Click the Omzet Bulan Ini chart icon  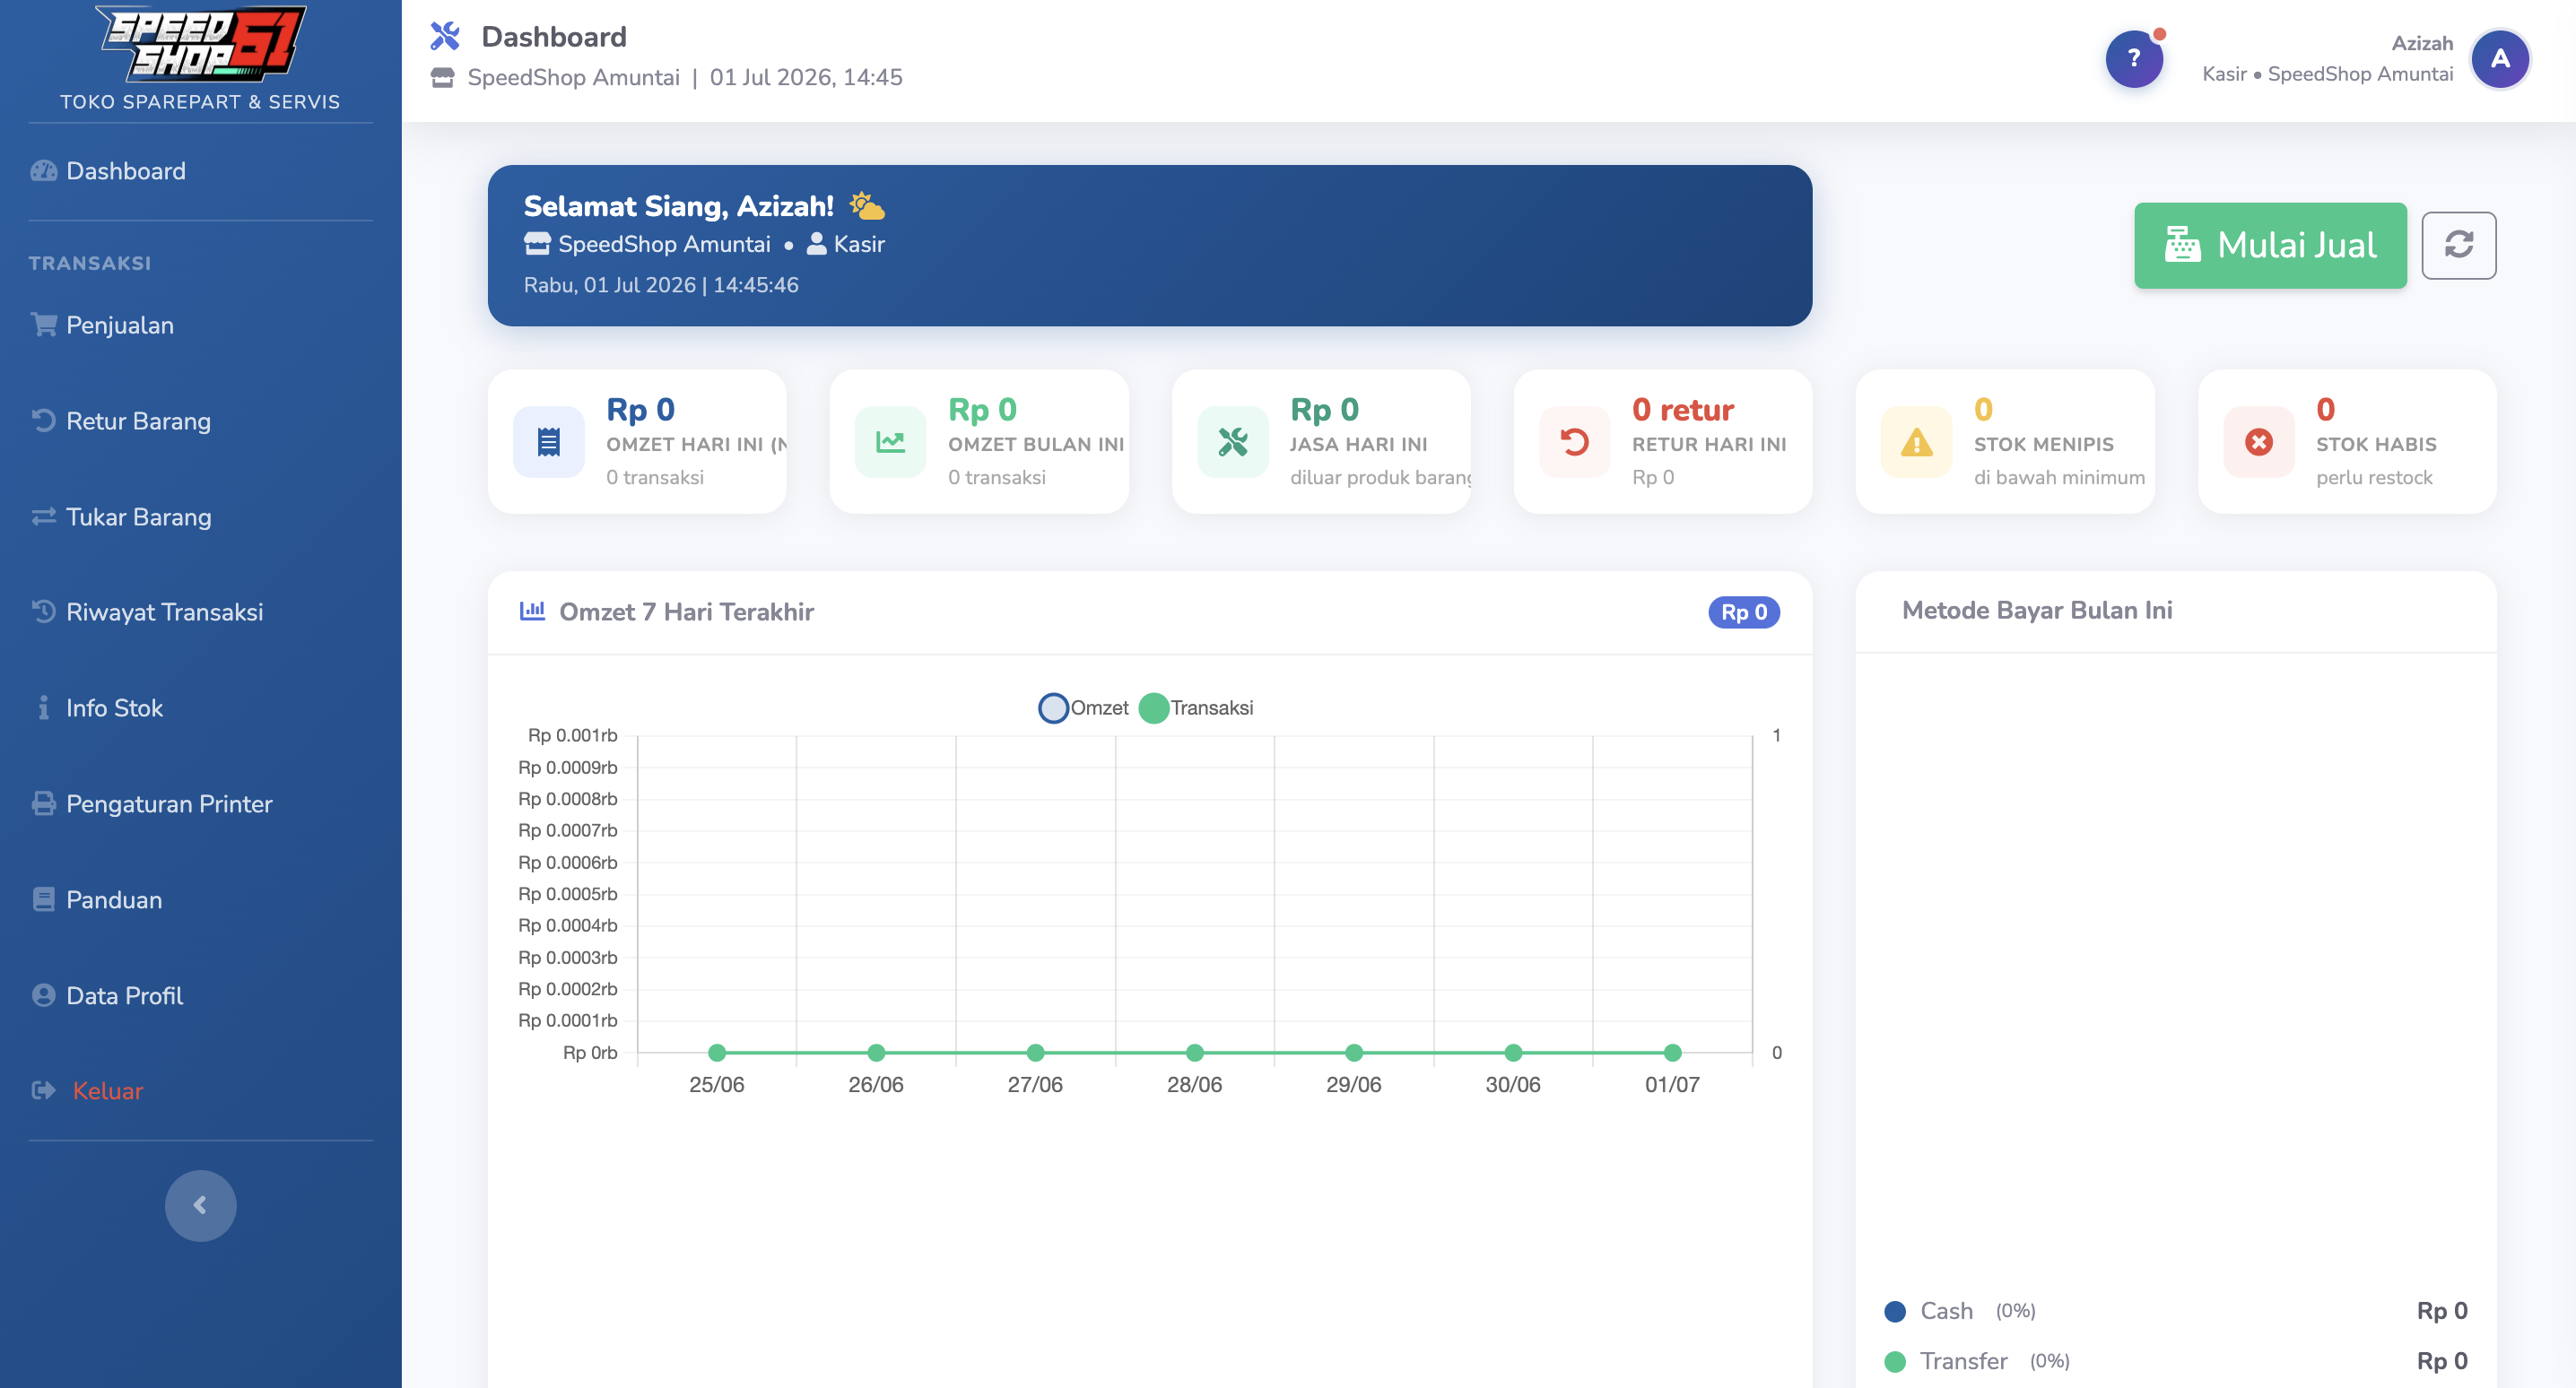(x=890, y=442)
